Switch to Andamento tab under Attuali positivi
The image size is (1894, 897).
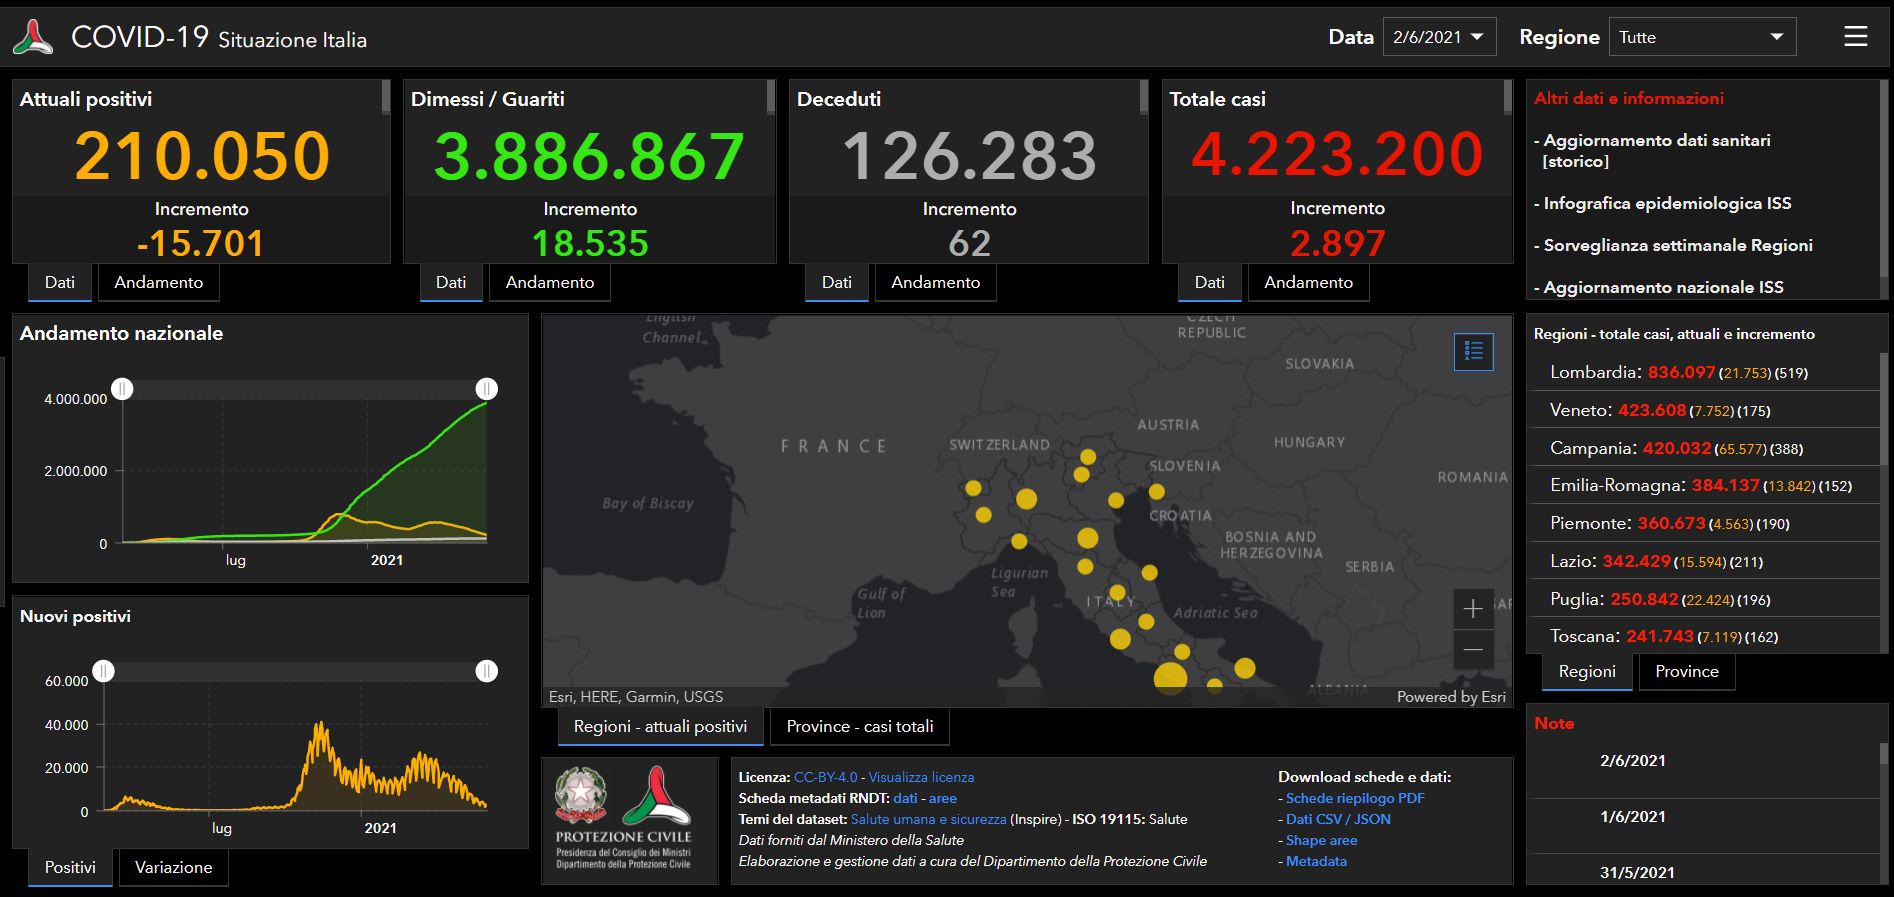(x=158, y=282)
